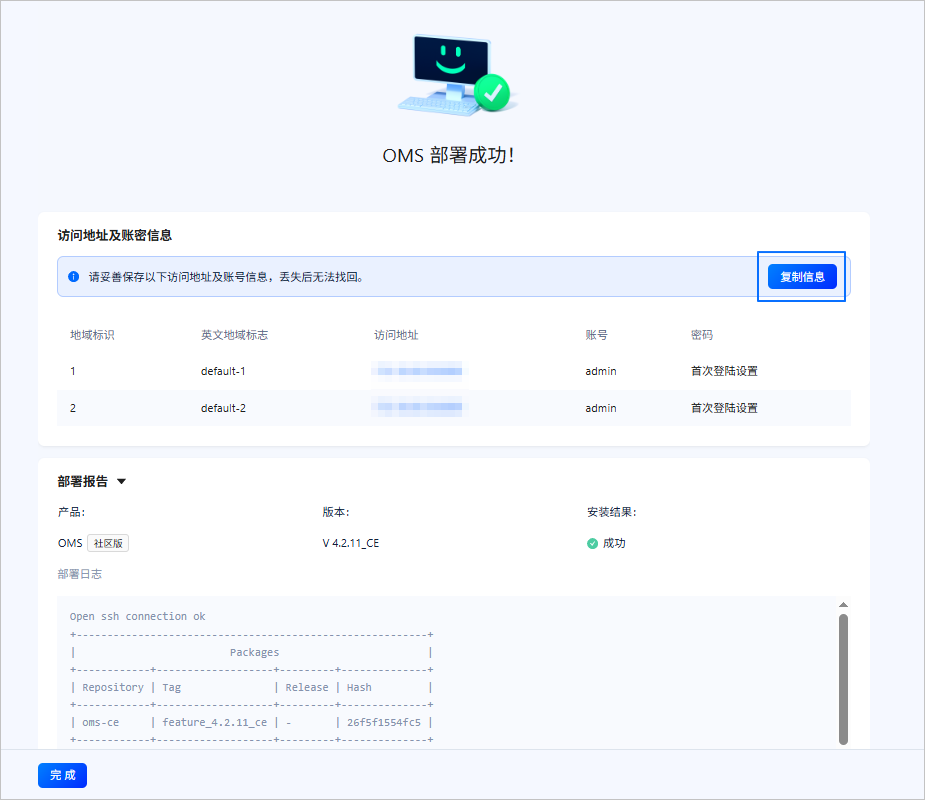The height and width of the screenshot is (800, 925).
Task: Click the 请妥善保存 notice text
Action: 226,277
